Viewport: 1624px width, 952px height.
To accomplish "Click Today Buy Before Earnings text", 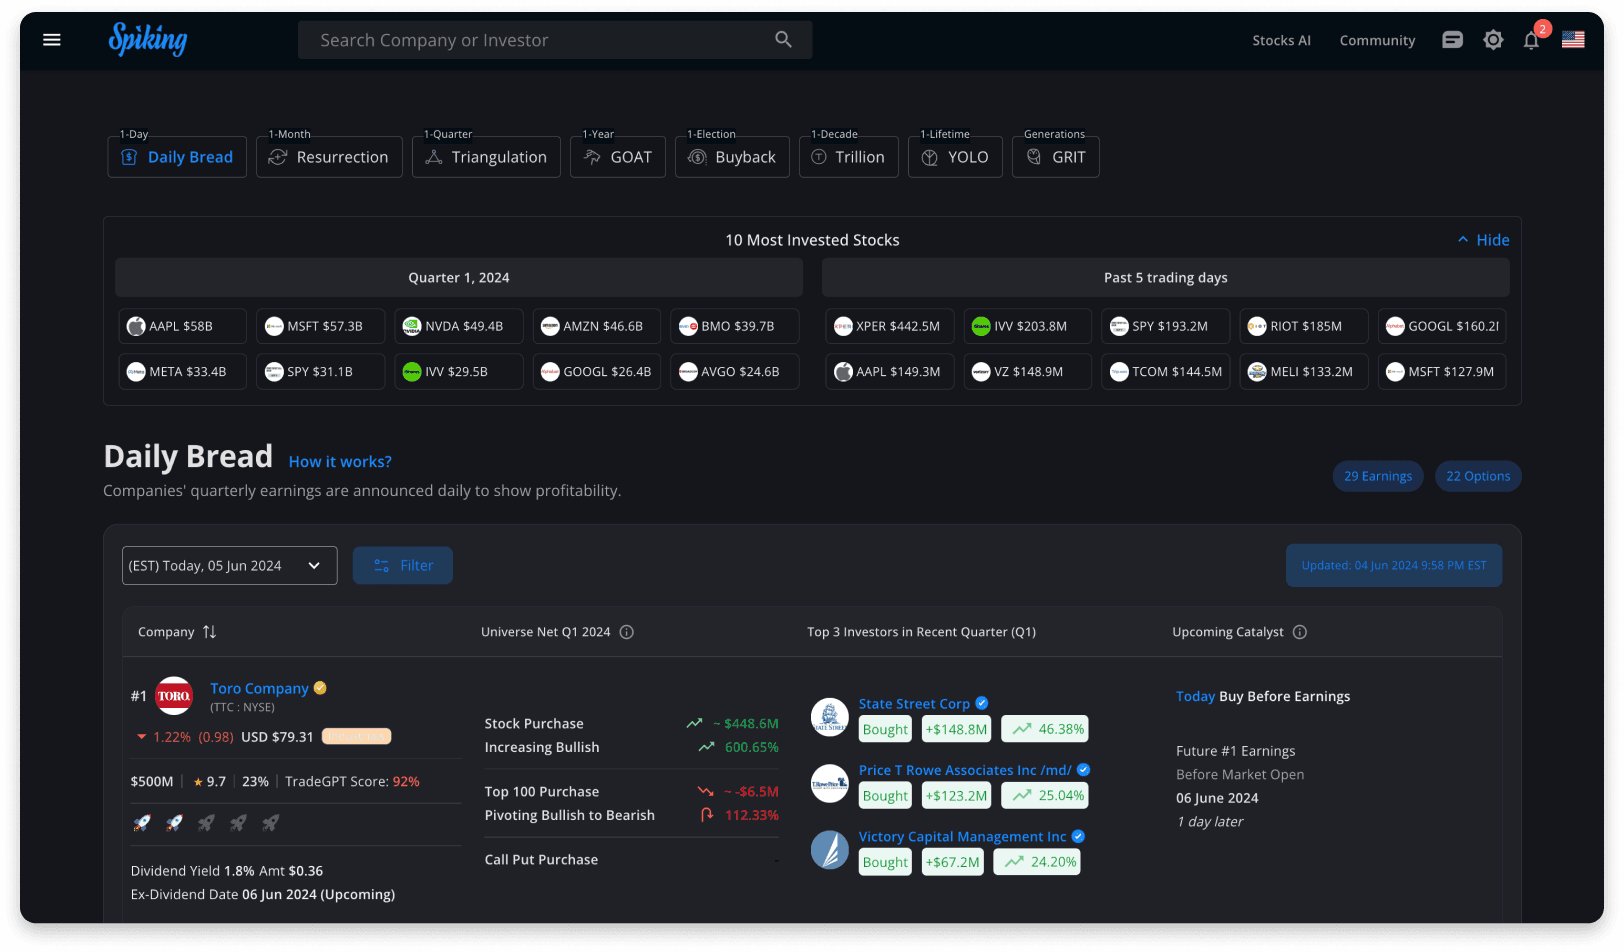I will (1263, 697).
